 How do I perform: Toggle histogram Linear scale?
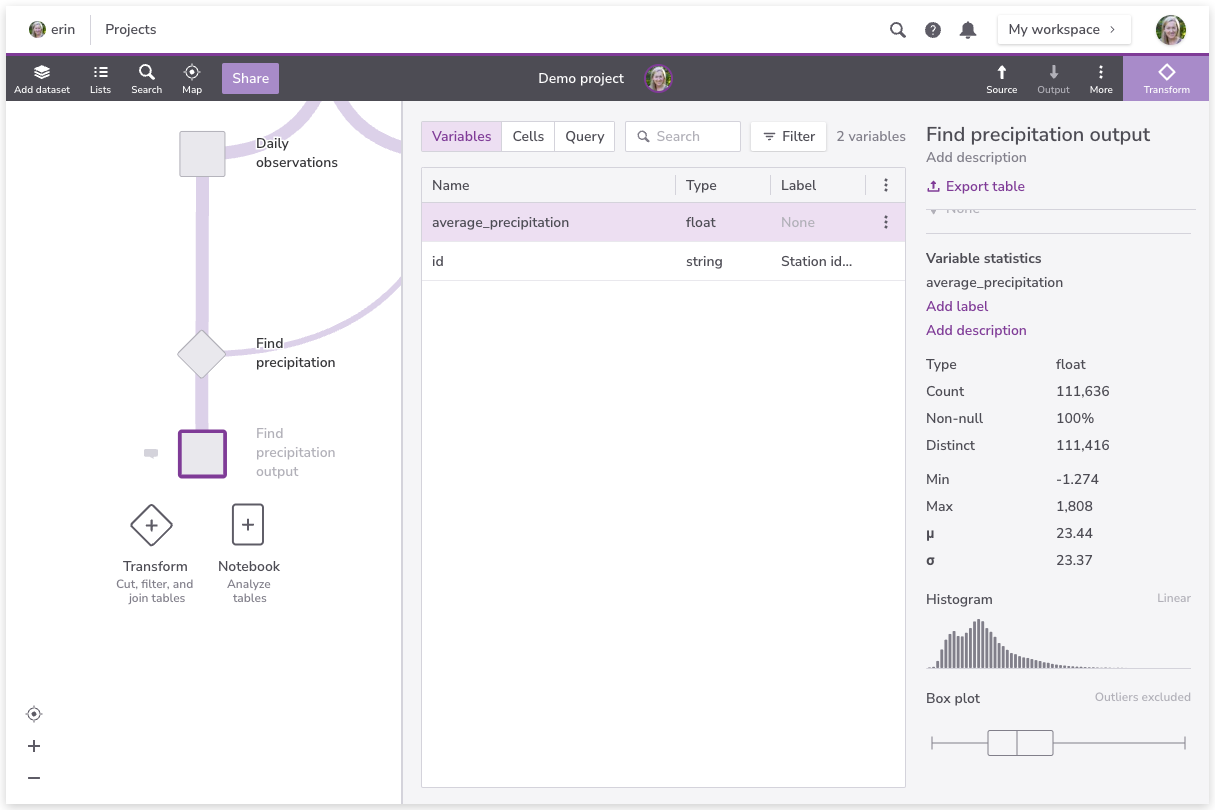pyautogui.click(x=1173, y=598)
